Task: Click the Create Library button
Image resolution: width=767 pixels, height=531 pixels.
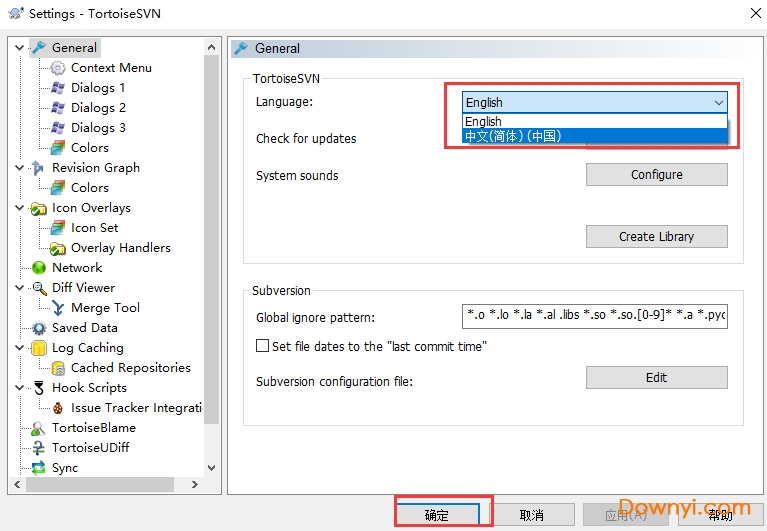Action: pos(656,237)
